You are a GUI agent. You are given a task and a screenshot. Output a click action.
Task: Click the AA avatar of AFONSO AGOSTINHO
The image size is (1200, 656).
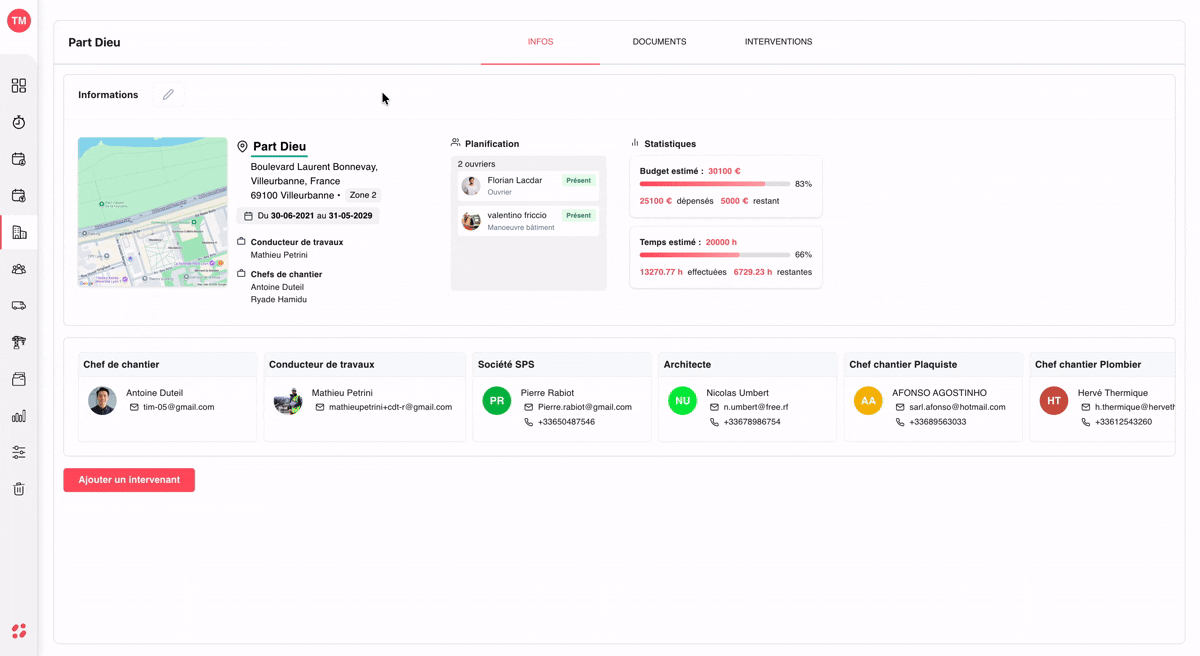pyautogui.click(x=868, y=401)
